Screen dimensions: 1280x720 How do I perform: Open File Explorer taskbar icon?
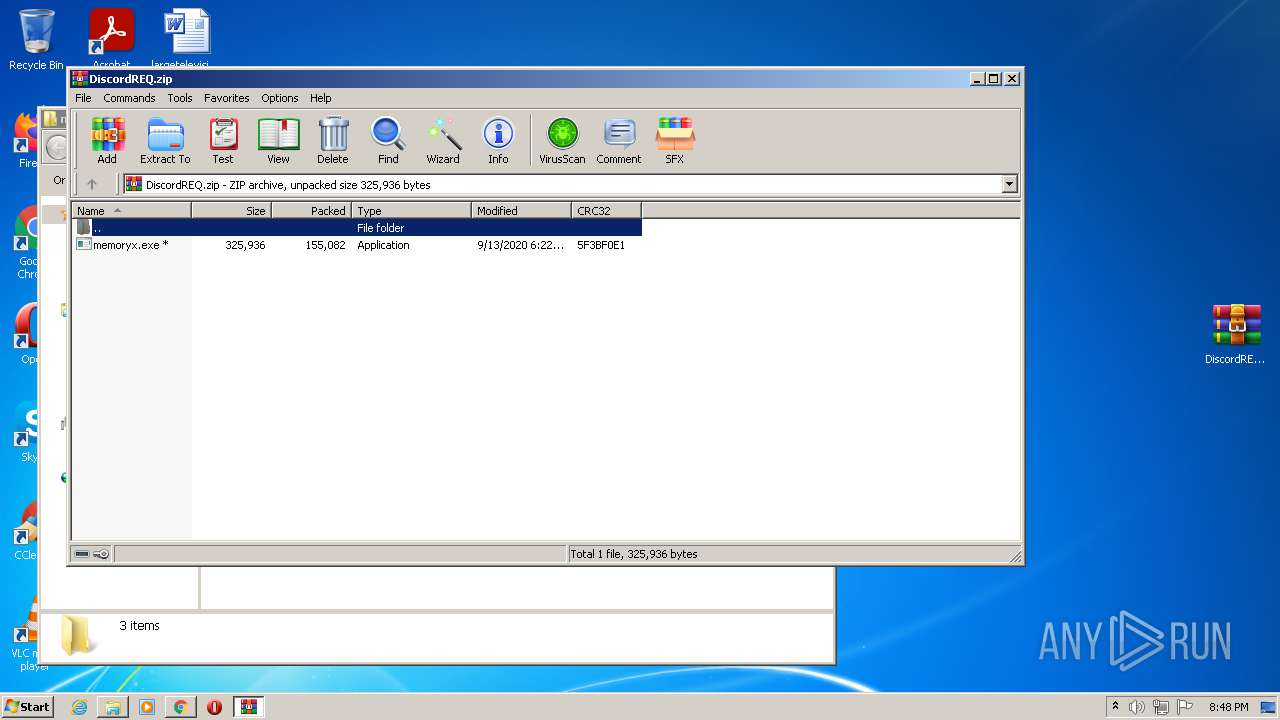tap(113, 707)
